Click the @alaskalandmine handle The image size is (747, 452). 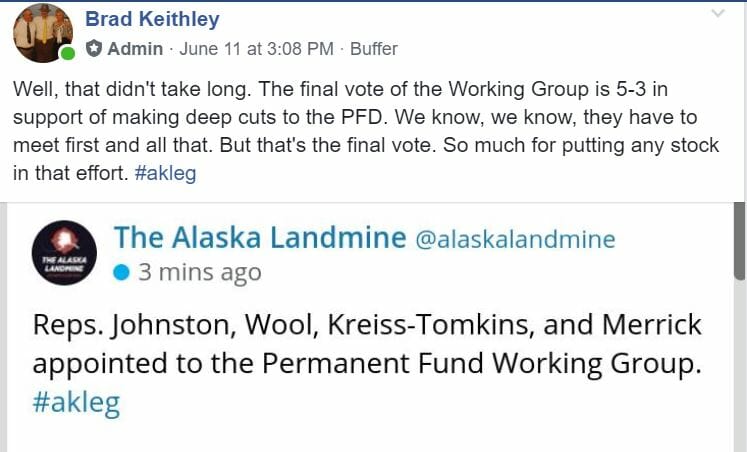[x=515, y=239]
